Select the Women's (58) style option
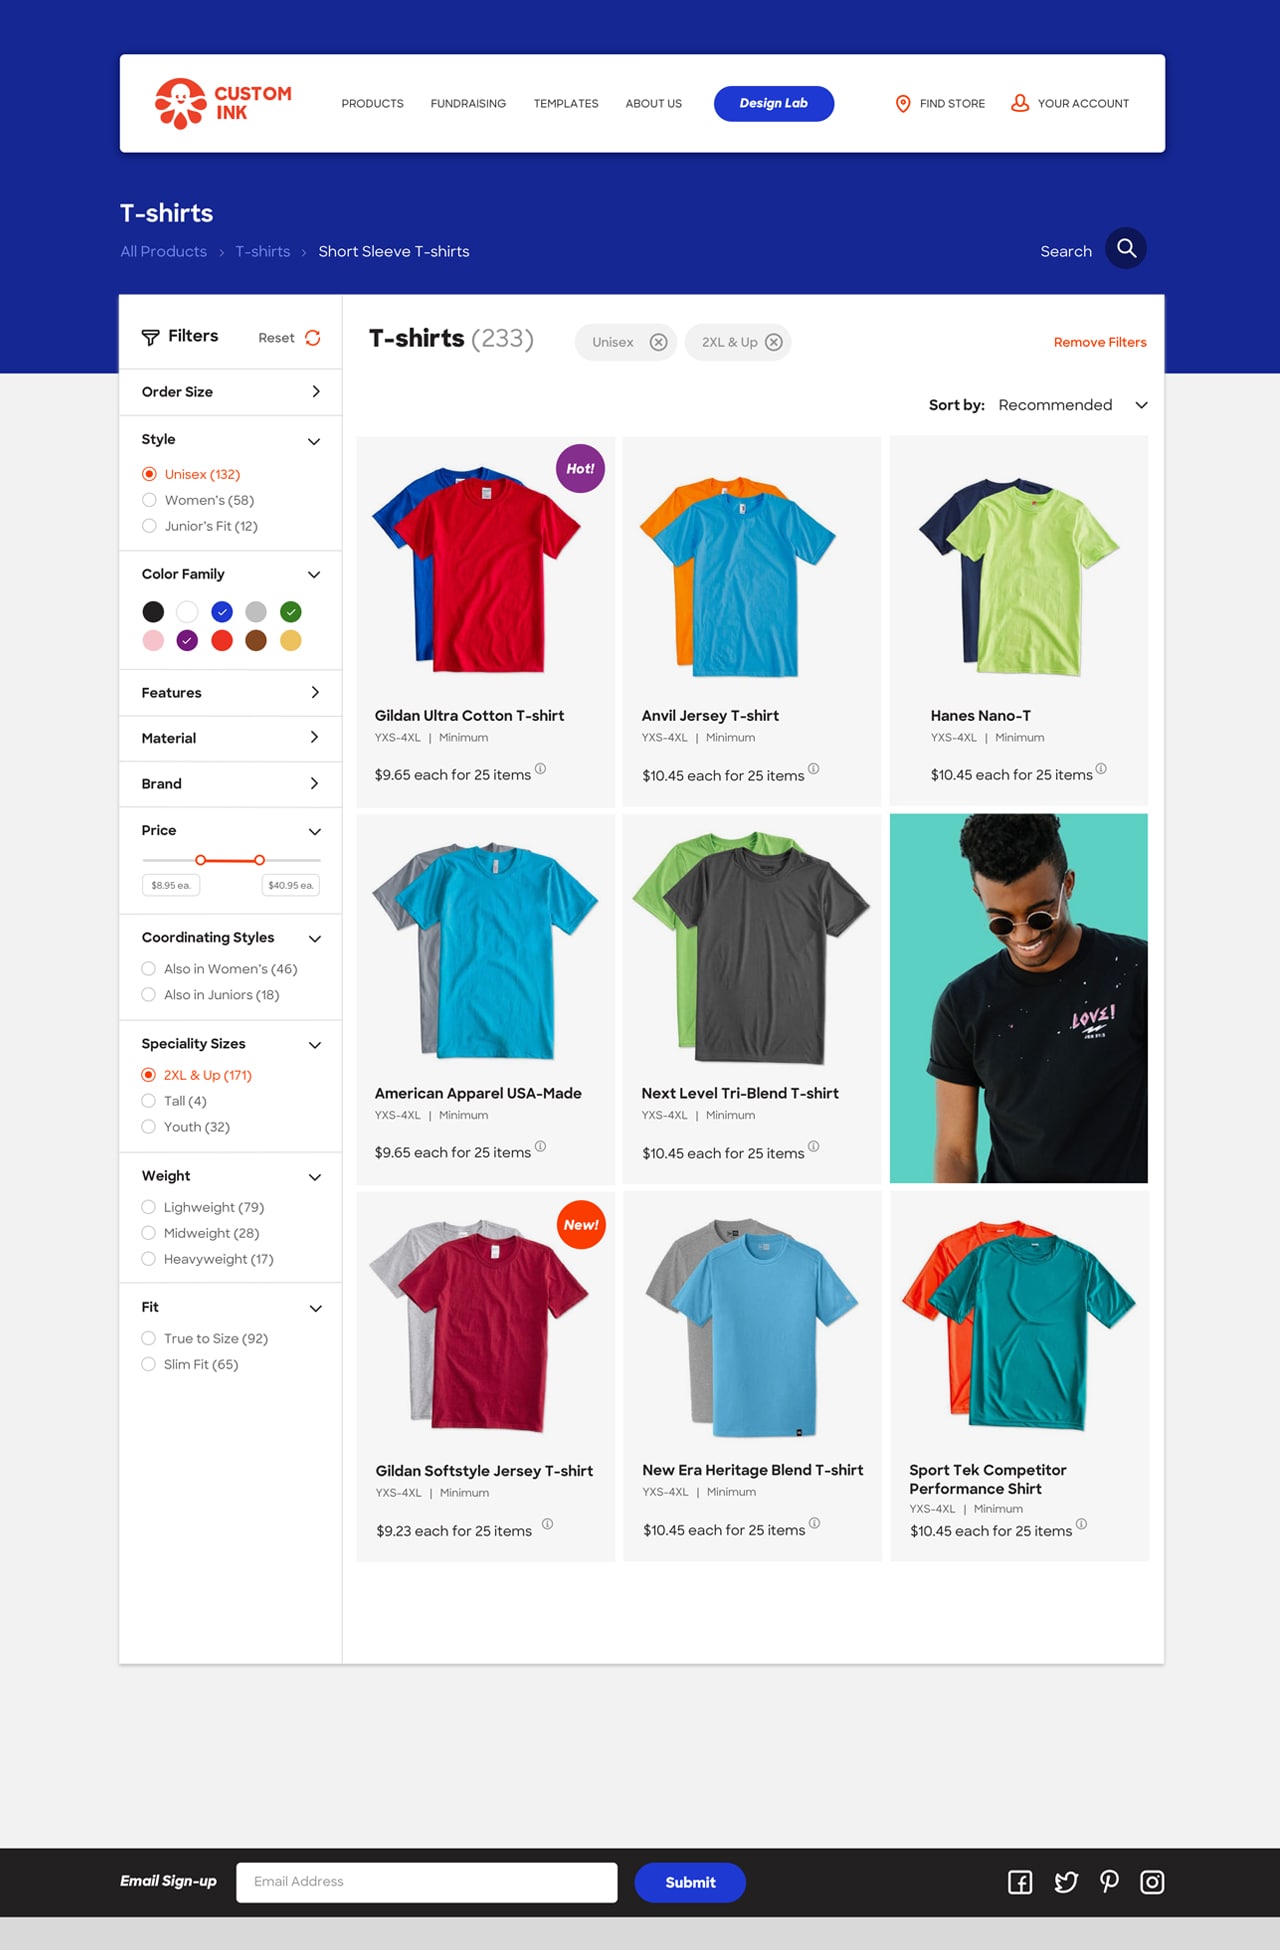Screen dimensions: 1280x1950 click(149, 500)
